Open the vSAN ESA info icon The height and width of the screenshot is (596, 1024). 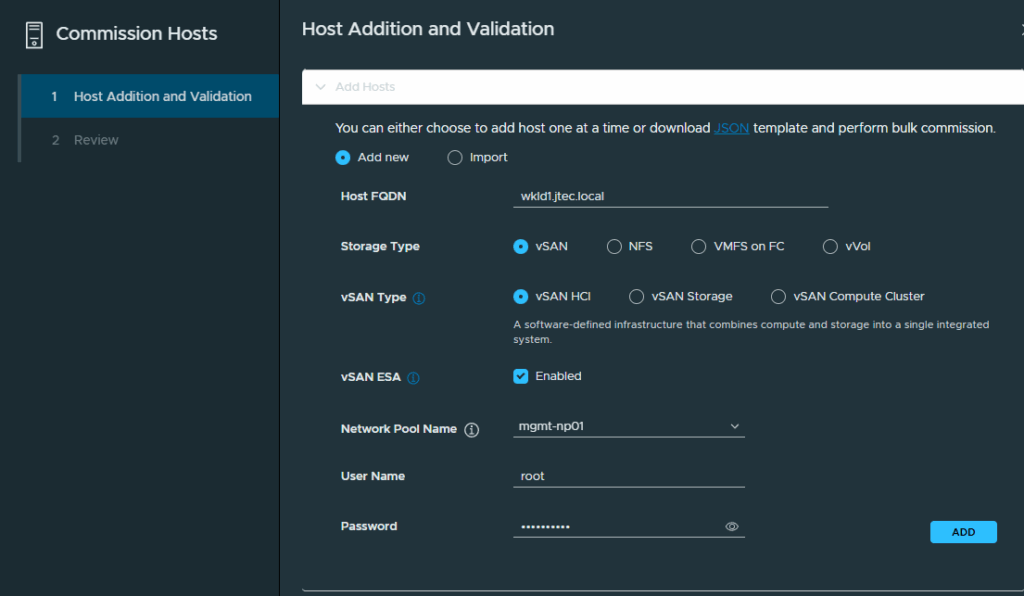click(413, 378)
